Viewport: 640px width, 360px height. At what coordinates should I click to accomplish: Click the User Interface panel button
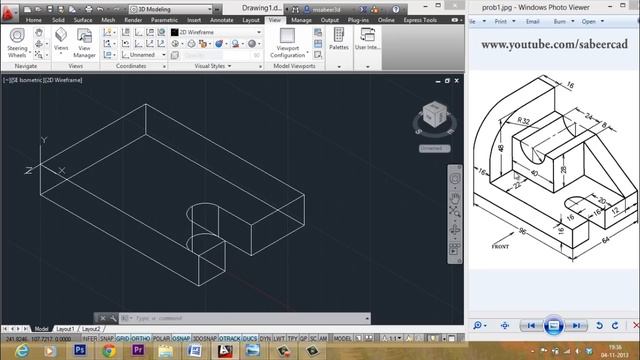(x=367, y=39)
